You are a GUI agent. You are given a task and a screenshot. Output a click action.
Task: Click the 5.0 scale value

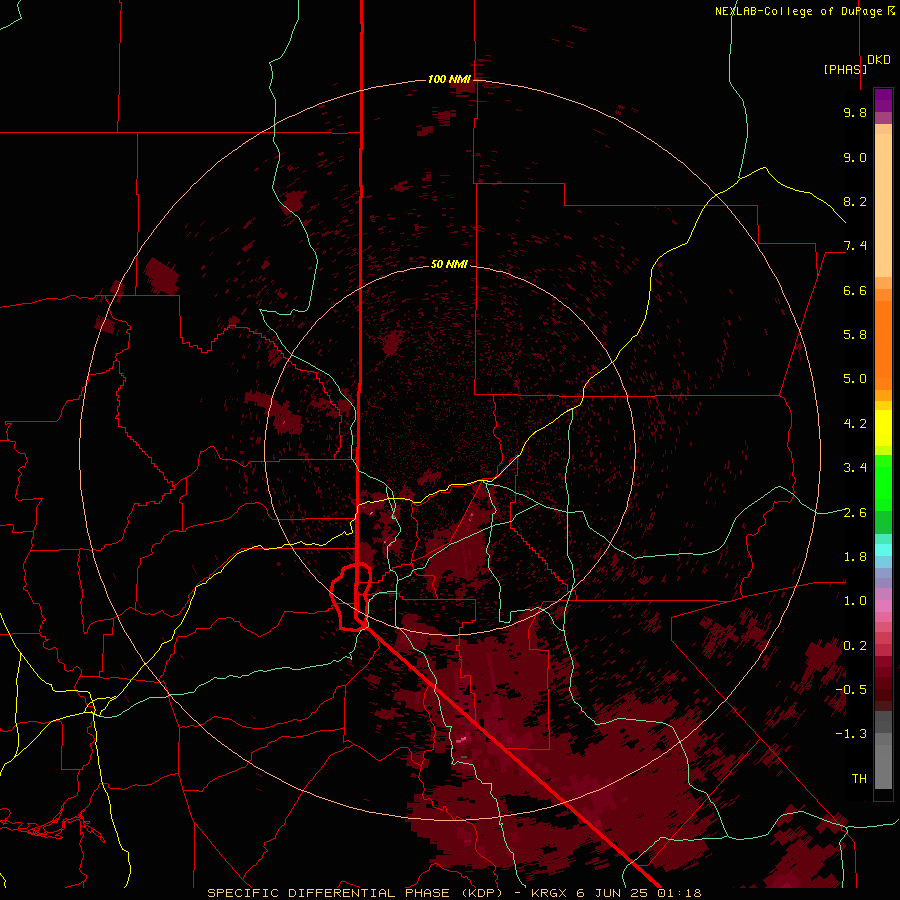[855, 379]
